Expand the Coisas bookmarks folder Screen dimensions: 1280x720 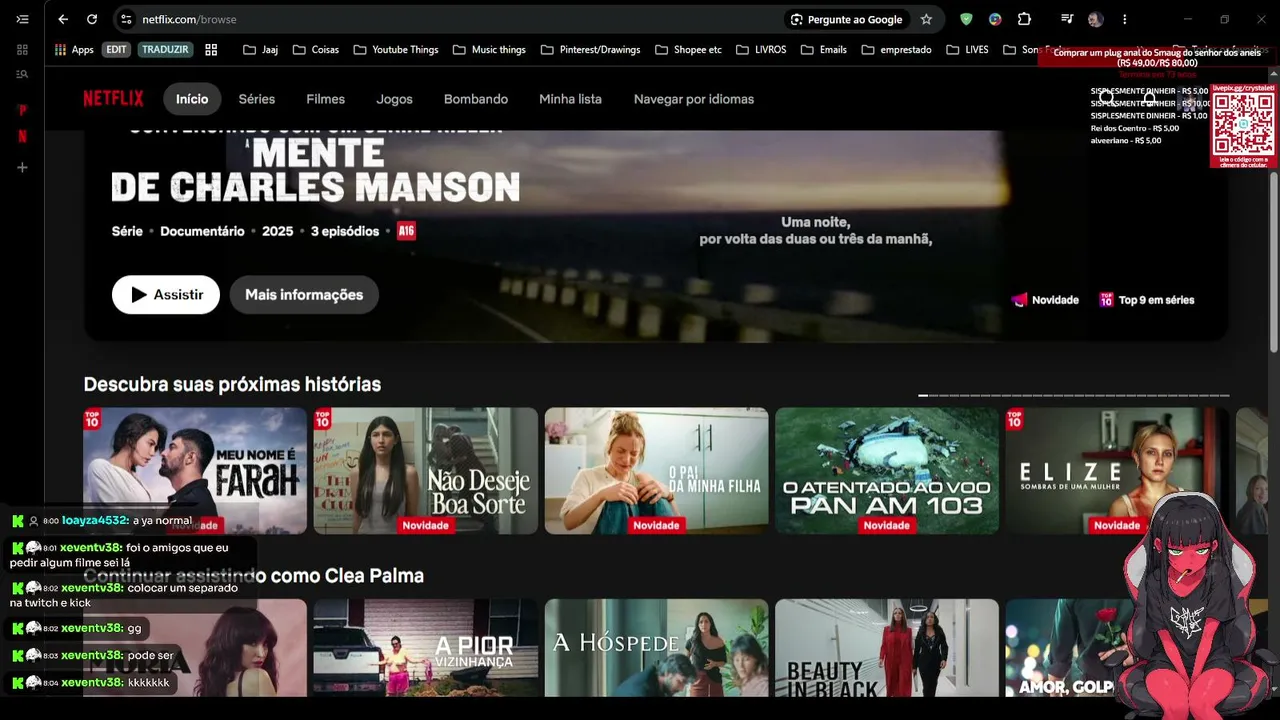tap(316, 49)
